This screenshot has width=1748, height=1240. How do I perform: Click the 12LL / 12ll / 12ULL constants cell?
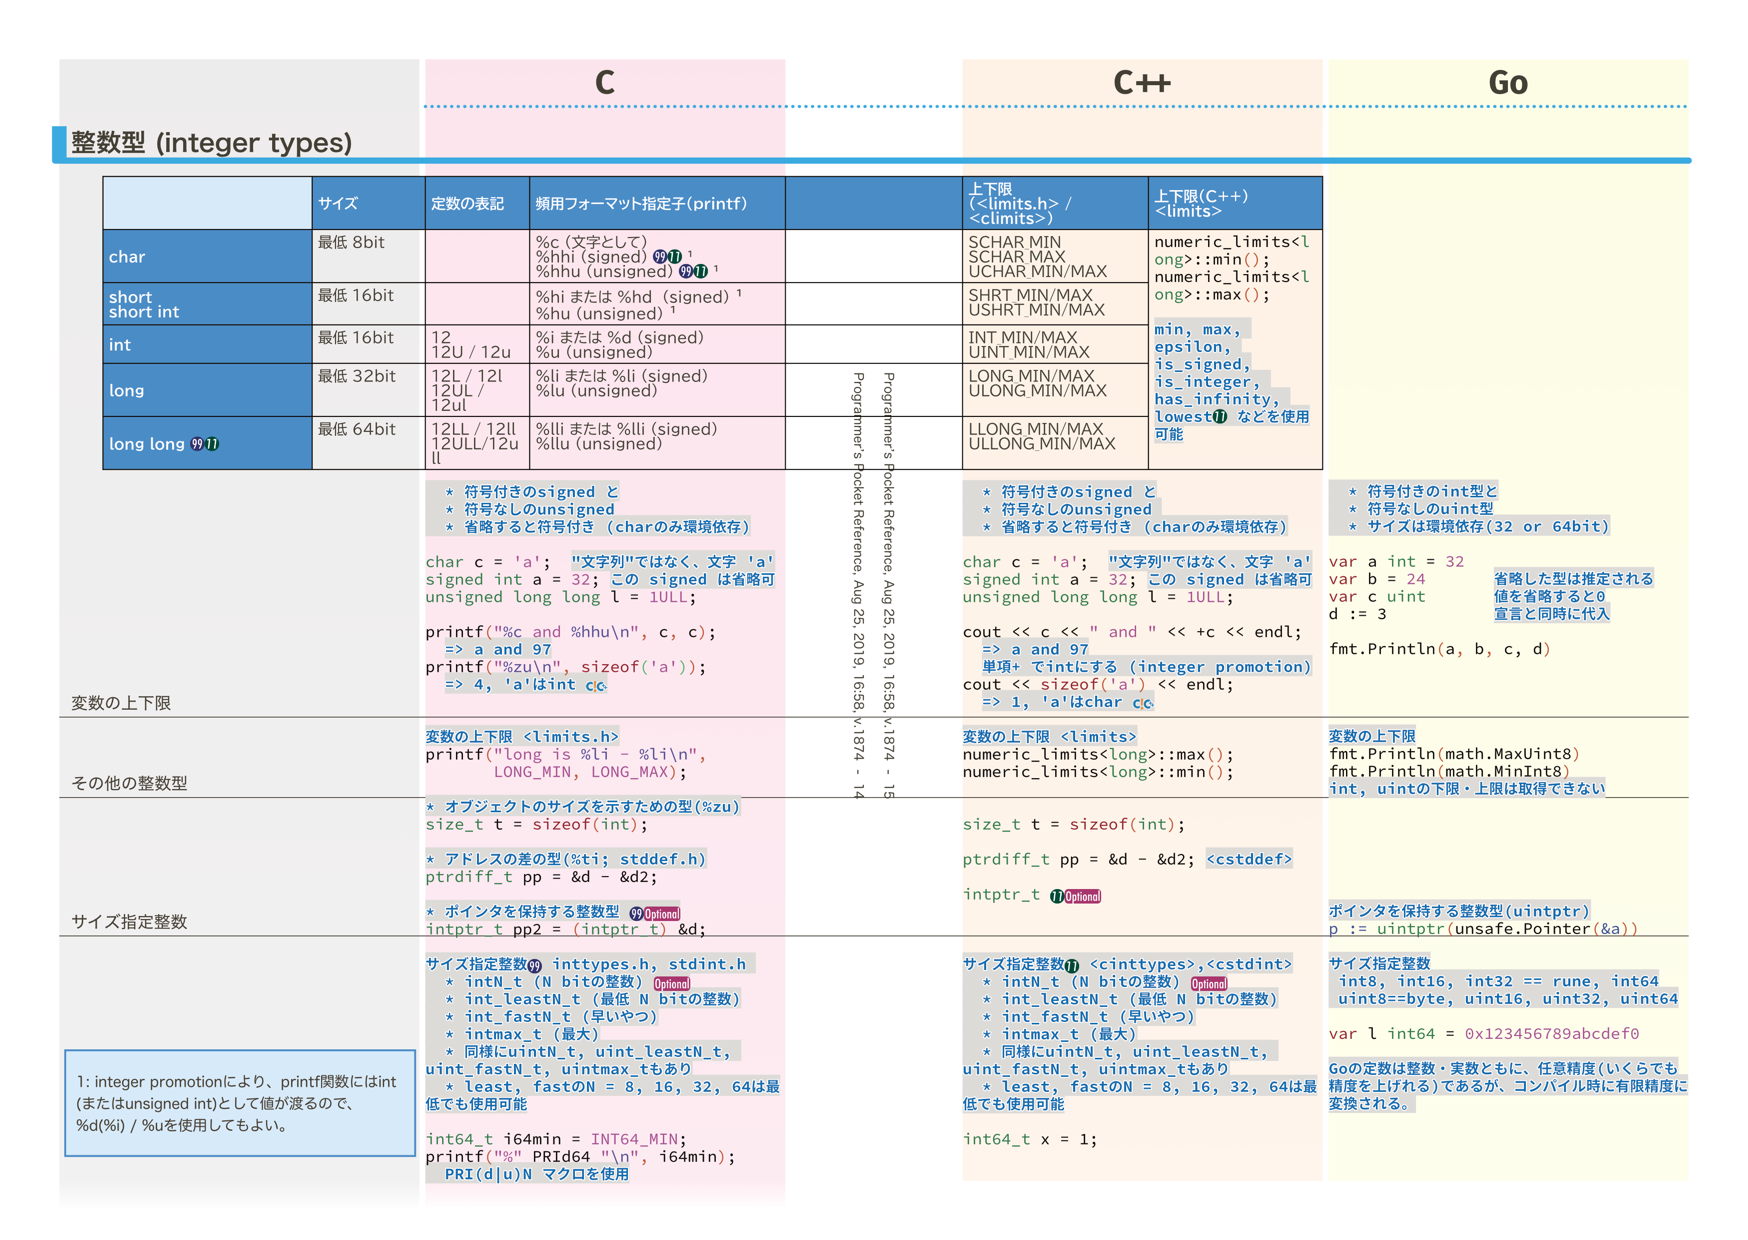click(x=475, y=443)
